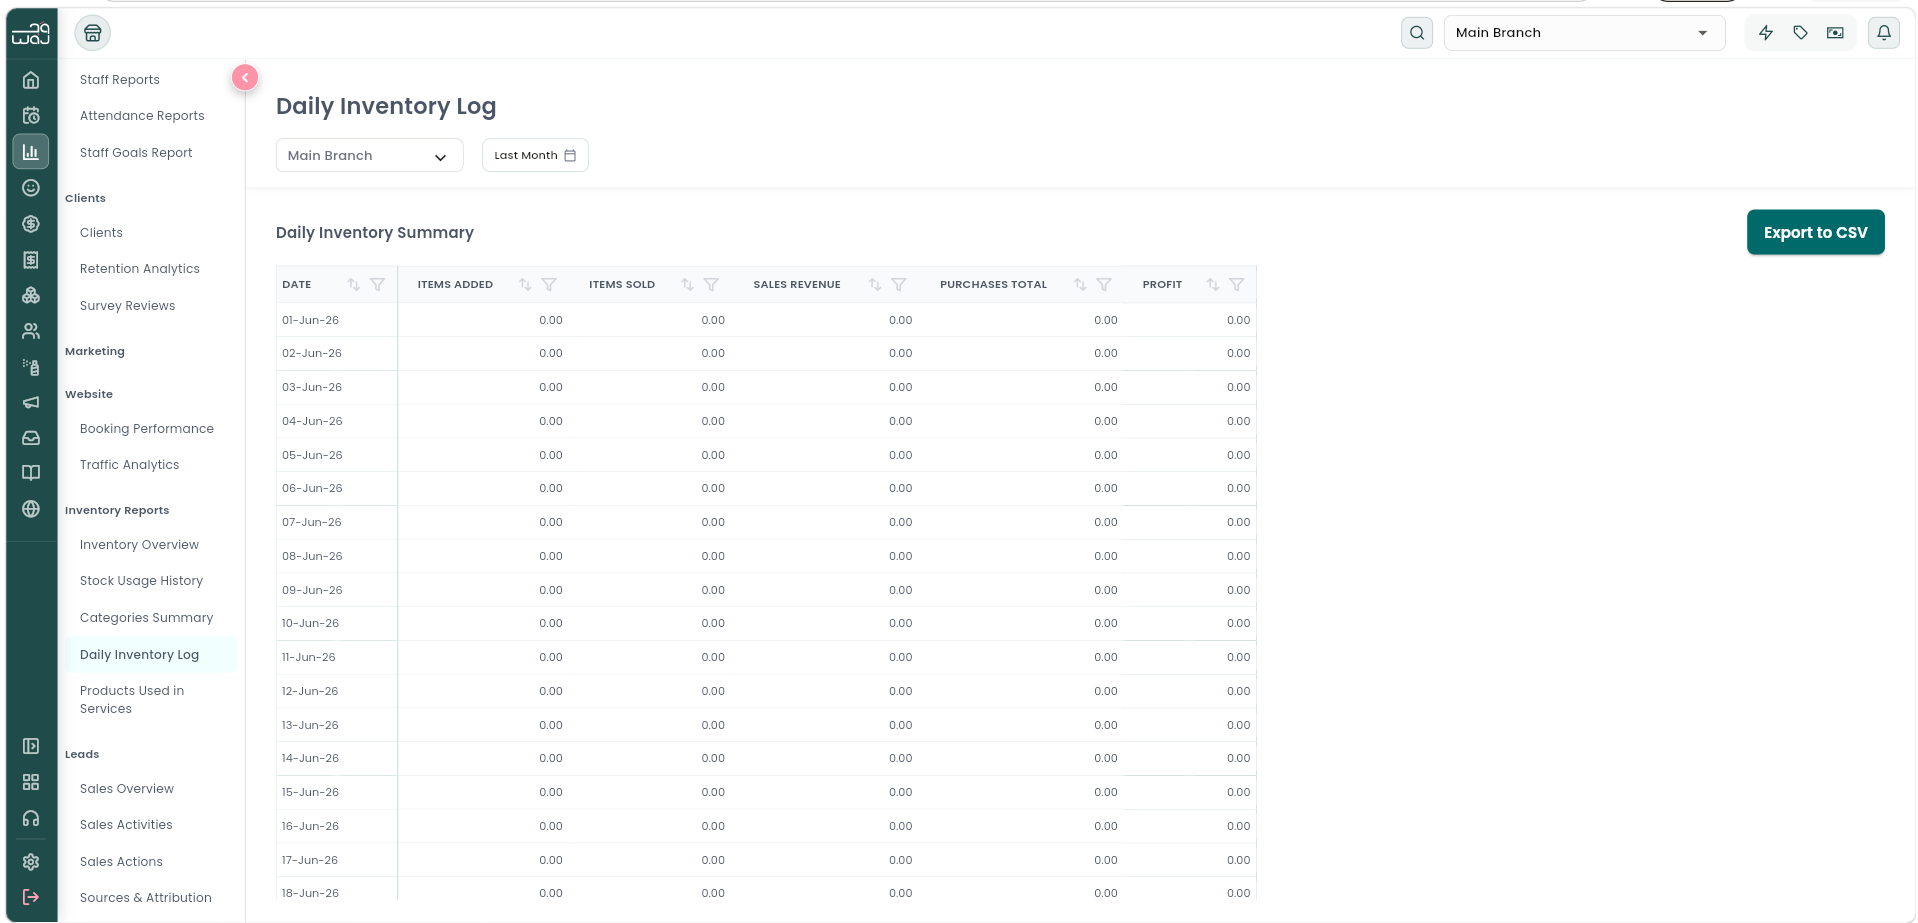Click the grid apps sidebar icon
This screenshot has width=1918, height=923.
pos(31,782)
